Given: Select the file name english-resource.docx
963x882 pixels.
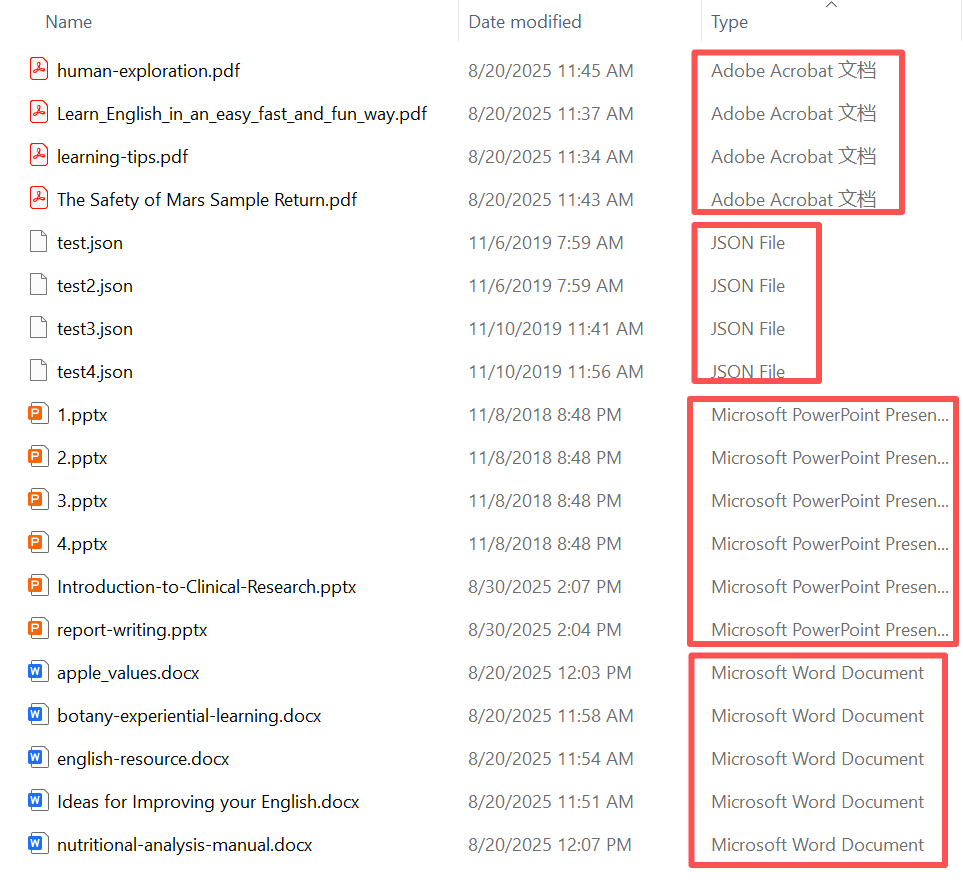Looking at the screenshot, I should (143, 759).
